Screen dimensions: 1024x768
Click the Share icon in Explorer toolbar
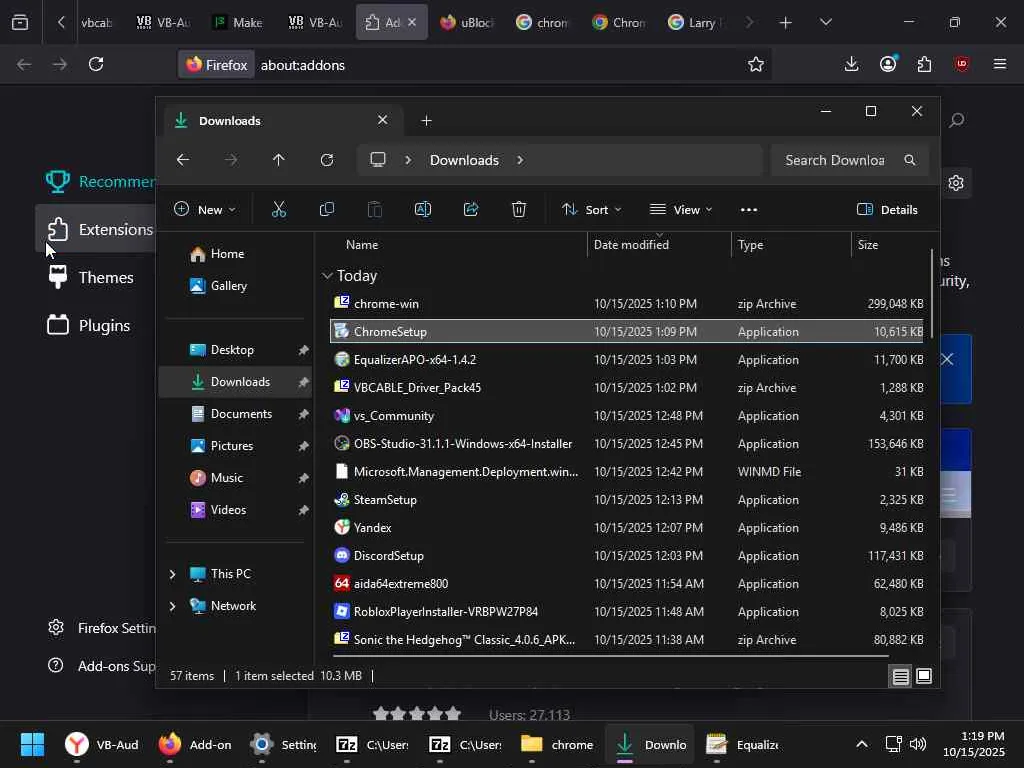[471, 210]
